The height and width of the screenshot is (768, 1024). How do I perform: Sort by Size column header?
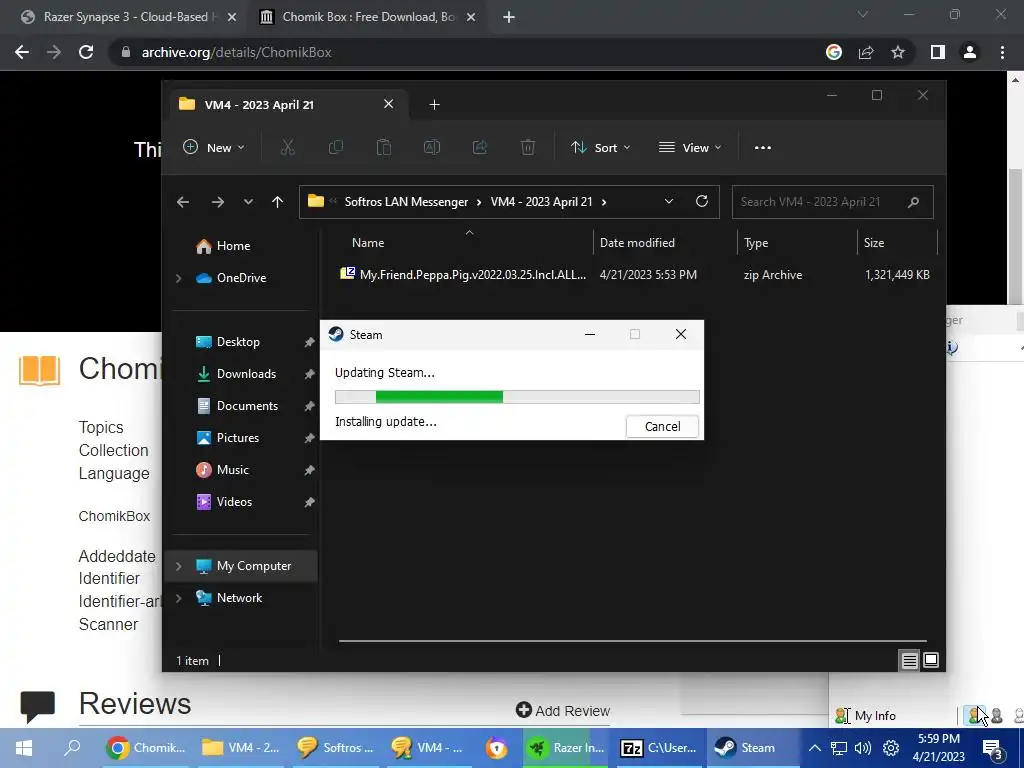coord(896,243)
